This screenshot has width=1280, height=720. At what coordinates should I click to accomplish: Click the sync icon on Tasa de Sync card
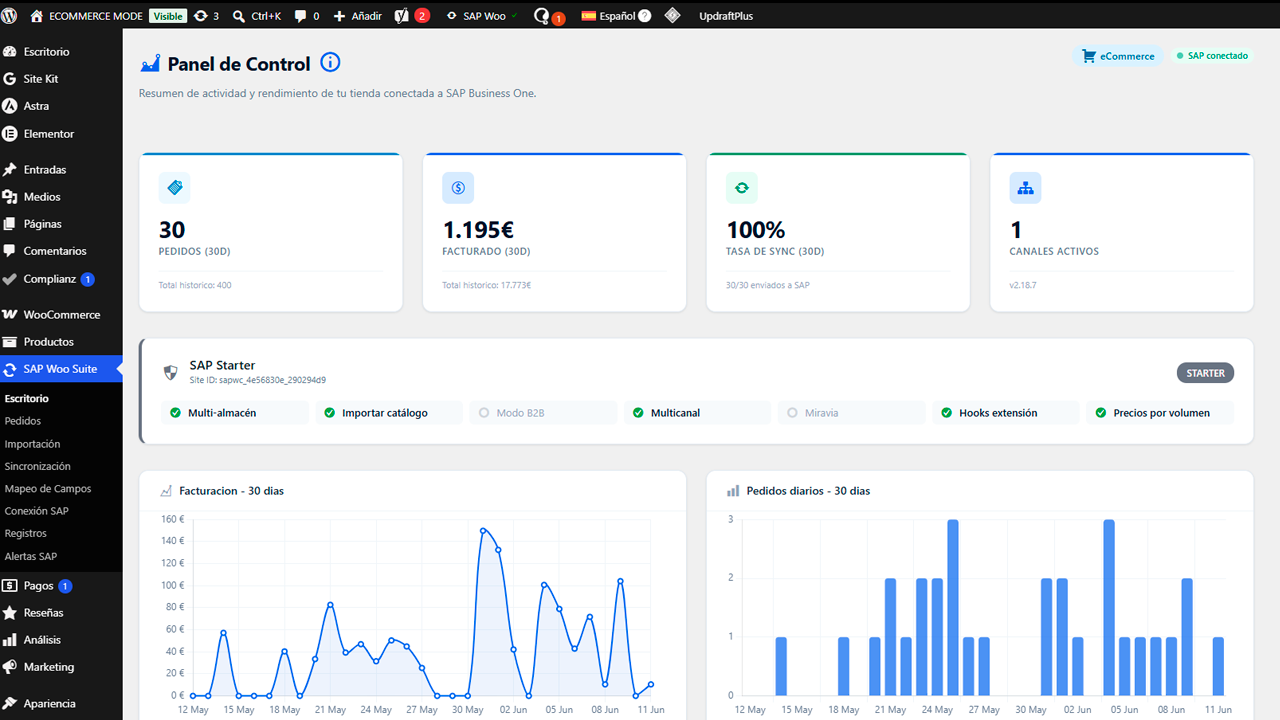[x=742, y=187]
